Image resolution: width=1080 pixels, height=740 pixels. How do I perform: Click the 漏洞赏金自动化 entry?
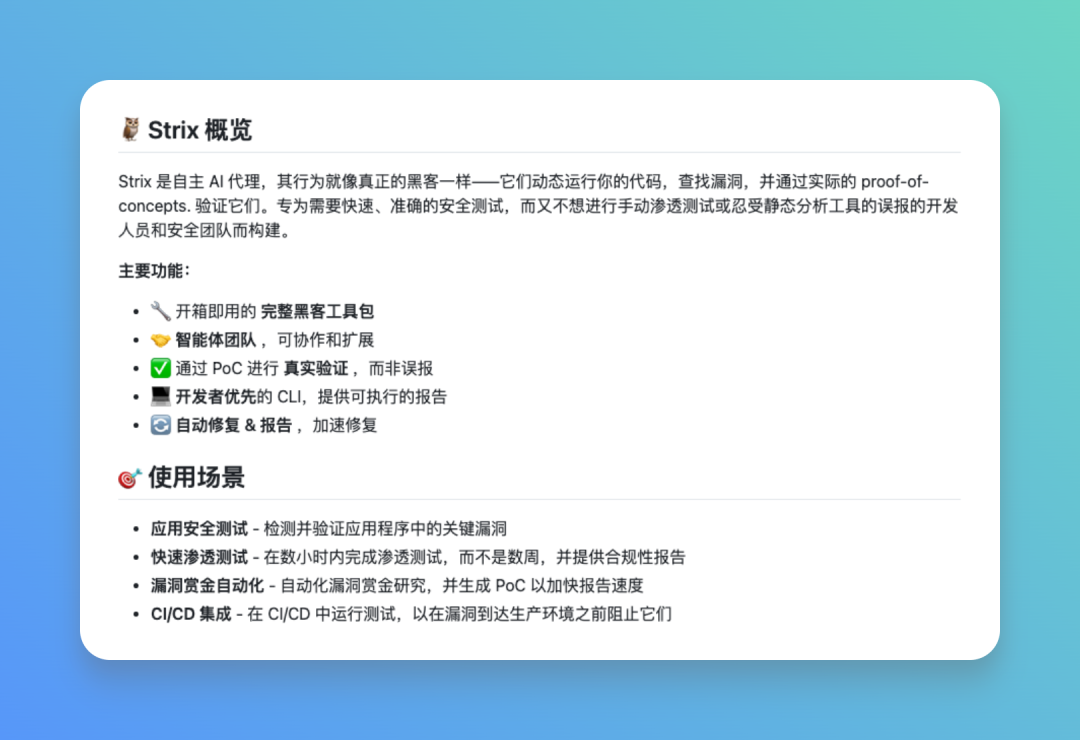coord(210,585)
